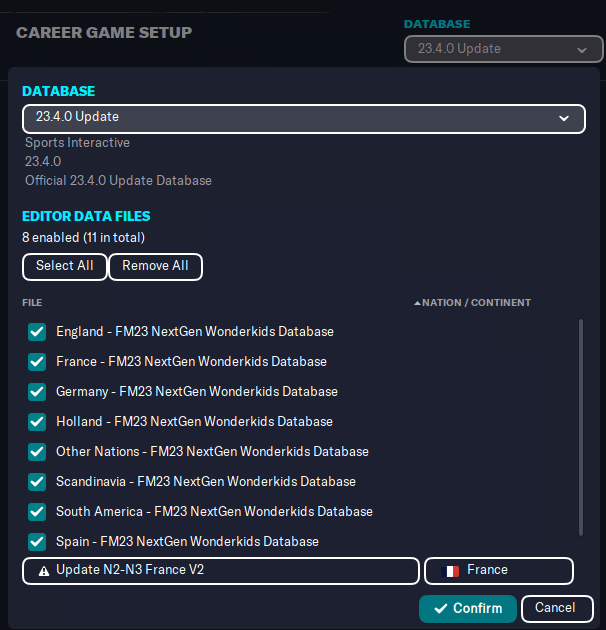Toggle the Holland NextGen Wonderkids checkbox

(37, 422)
